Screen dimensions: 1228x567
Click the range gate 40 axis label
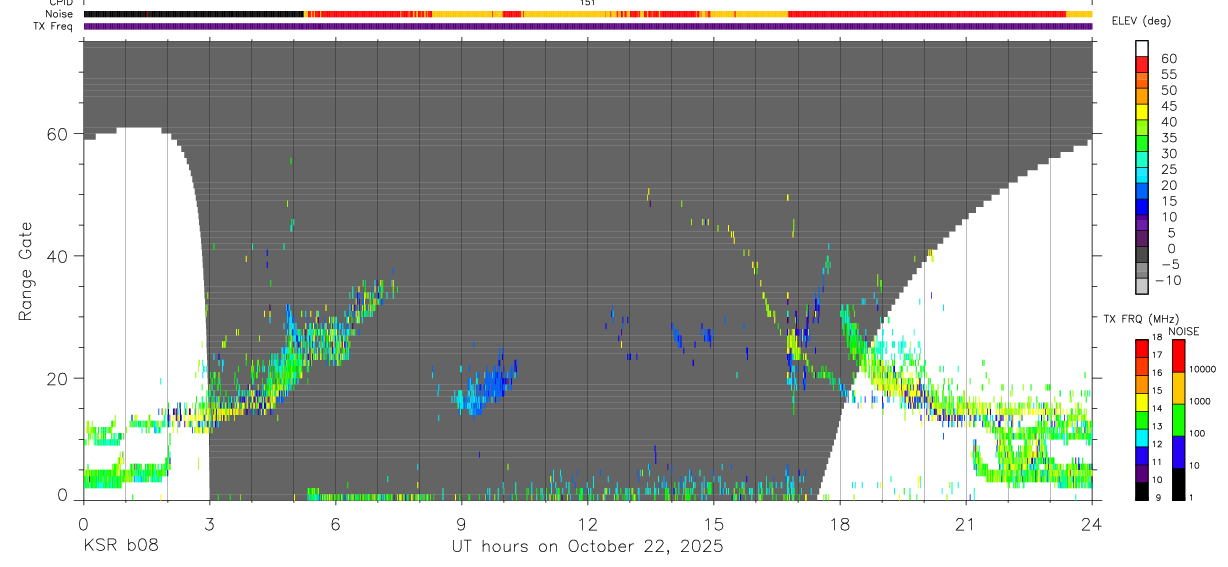coord(60,256)
